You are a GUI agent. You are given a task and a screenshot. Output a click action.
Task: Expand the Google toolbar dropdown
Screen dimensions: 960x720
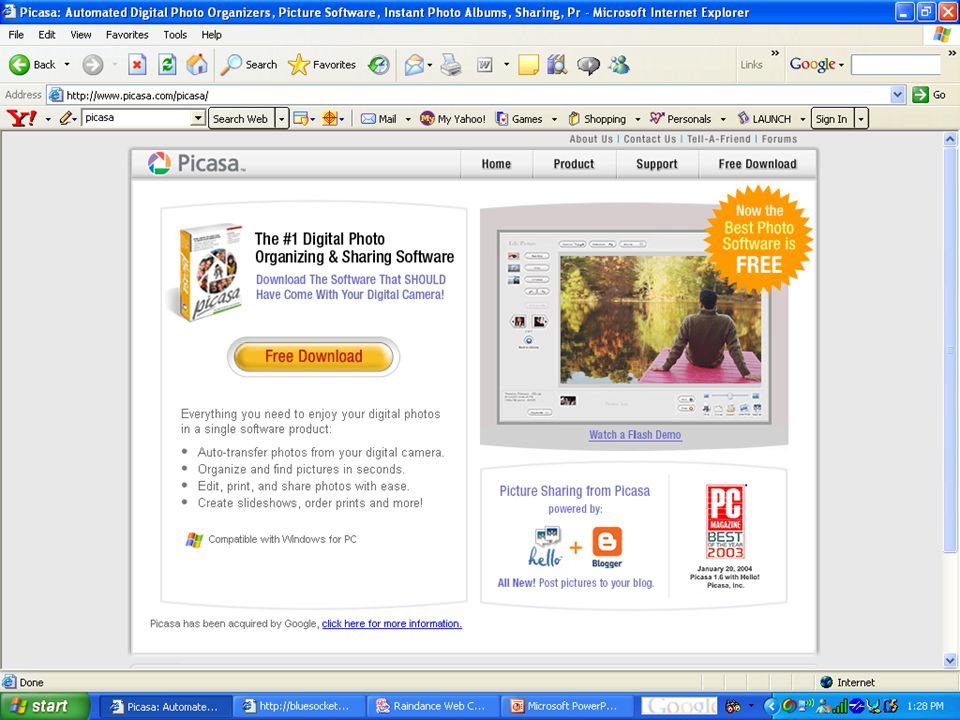(841, 64)
